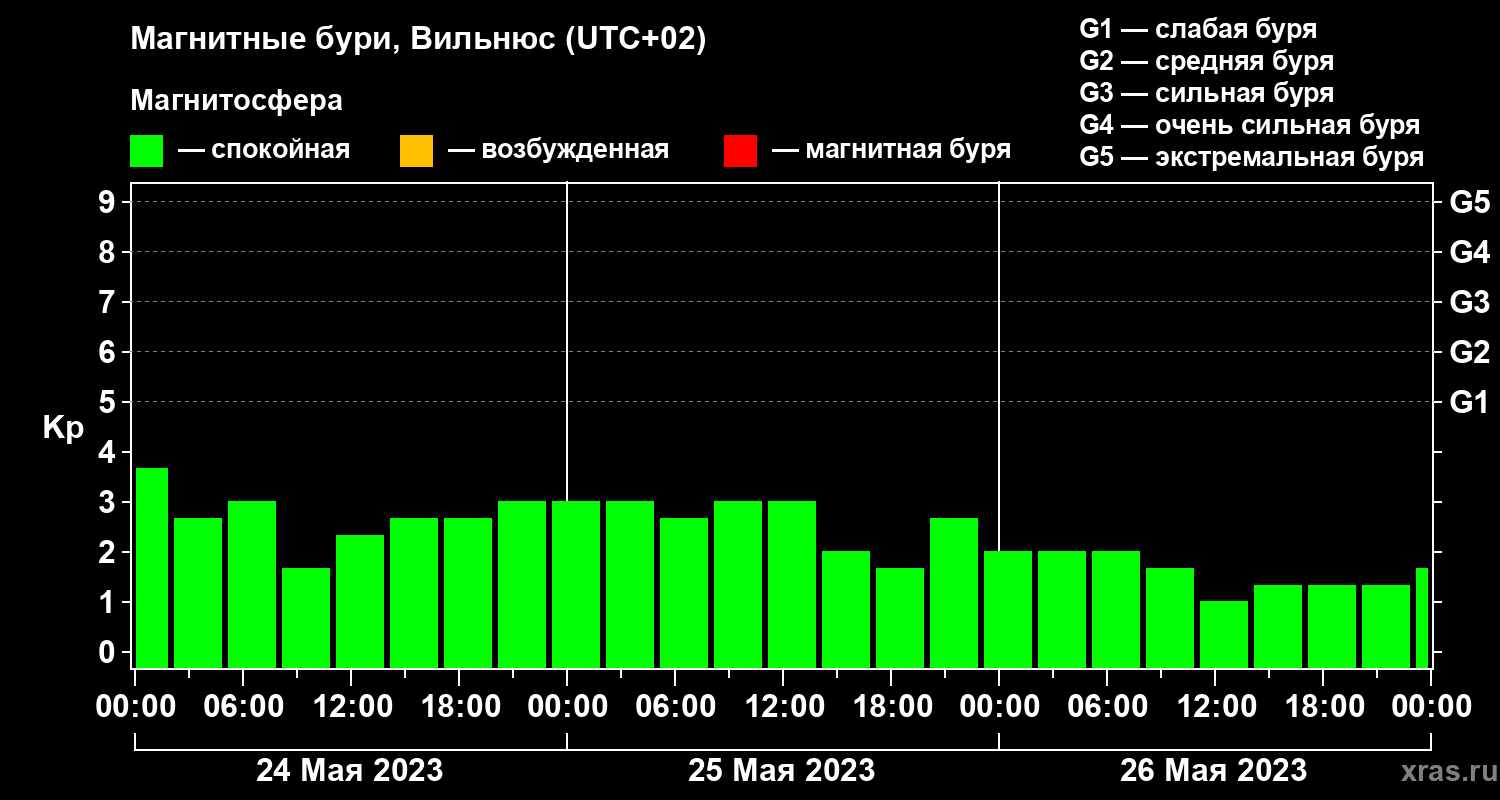Click the G3 tick label on right axis
Image resolution: width=1500 pixels, height=800 pixels.
(1469, 302)
